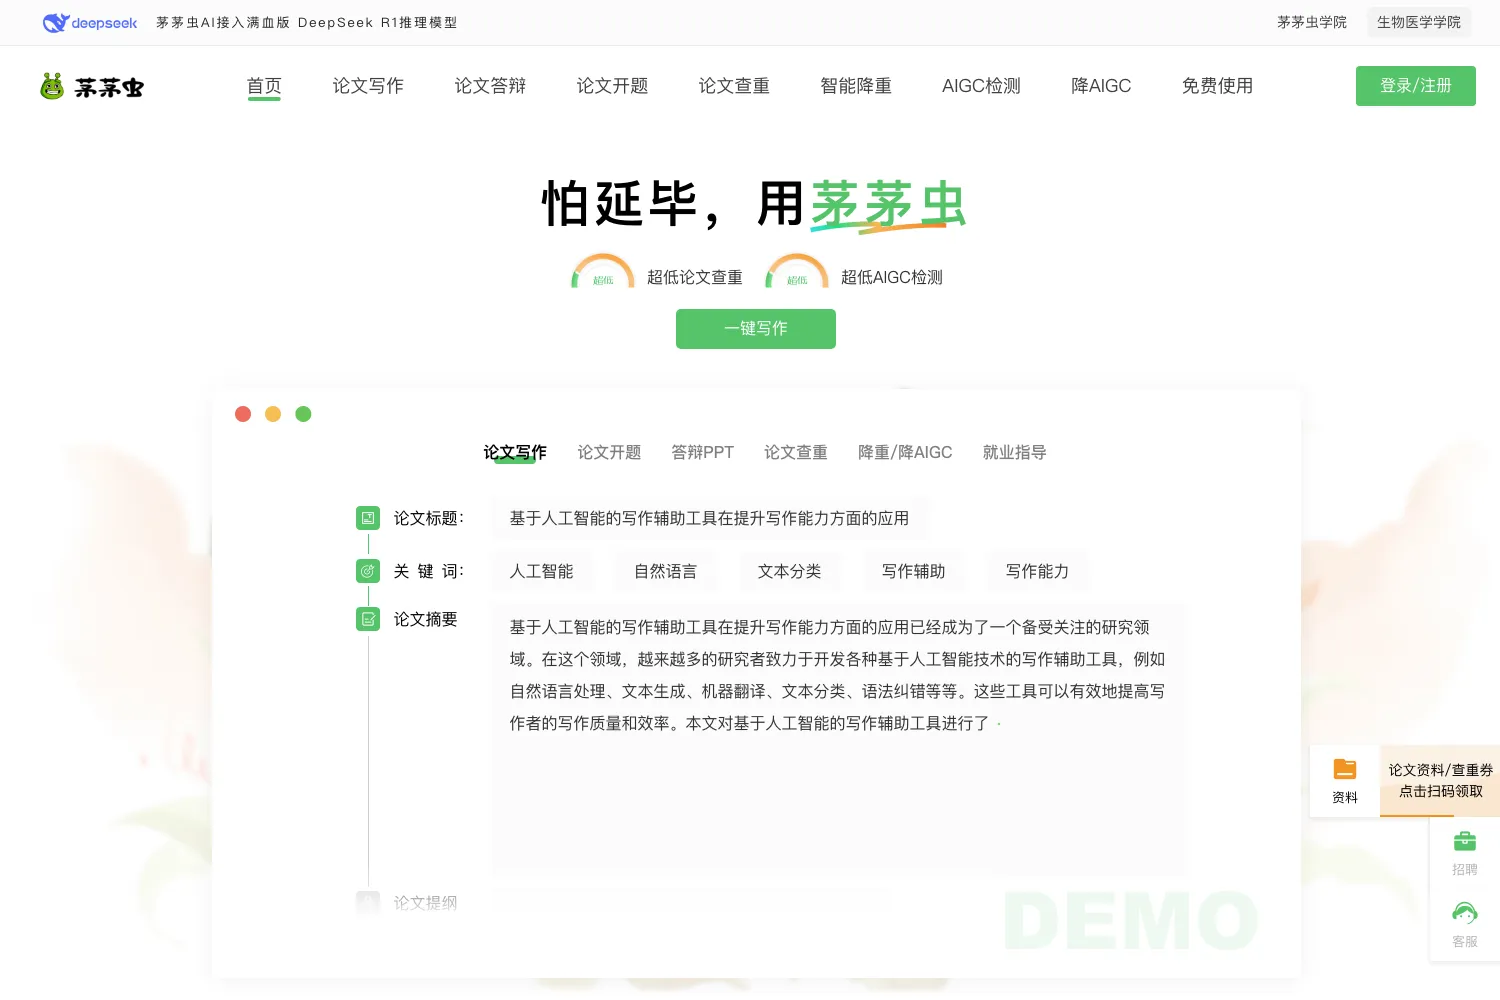The width and height of the screenshot is (1500, 1000).
Task: Click the 登录/注册 button
Action: [1416, 86]
